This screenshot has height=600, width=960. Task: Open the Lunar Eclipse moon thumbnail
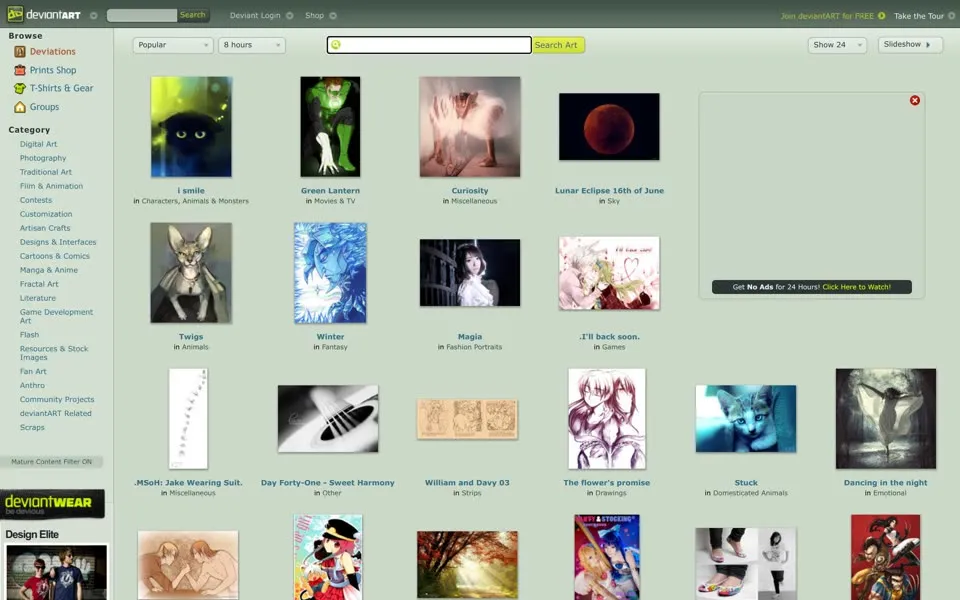click(x=609, y=127)
